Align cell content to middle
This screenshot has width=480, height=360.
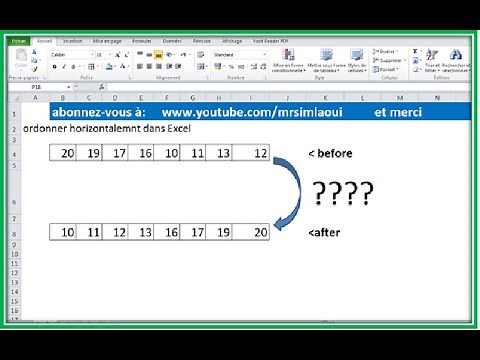tap(149, 54)
